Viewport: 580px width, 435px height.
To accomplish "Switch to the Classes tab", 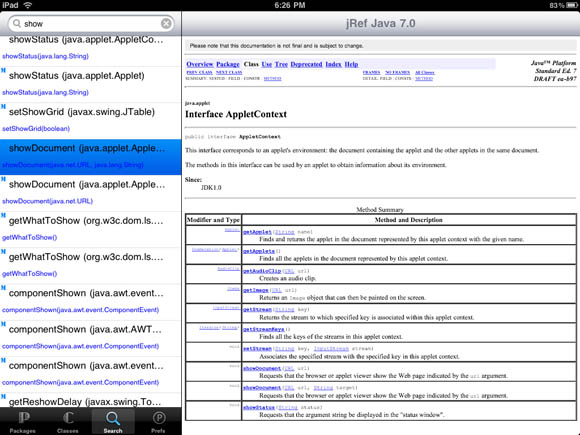I will 68,421.
